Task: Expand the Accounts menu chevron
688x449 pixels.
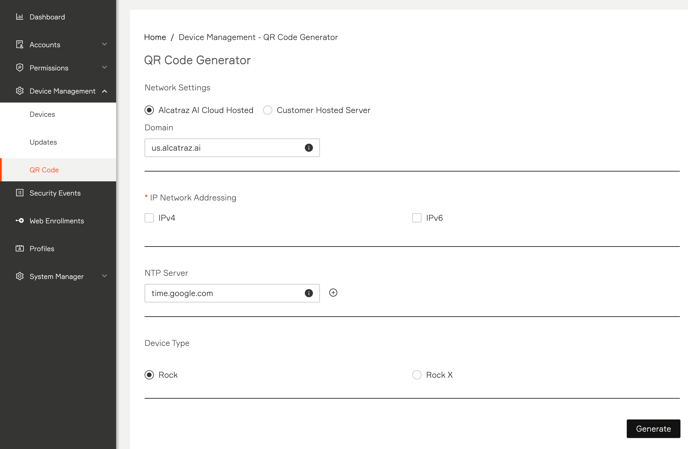Action: pyautogui.click(x=104, y=44)
